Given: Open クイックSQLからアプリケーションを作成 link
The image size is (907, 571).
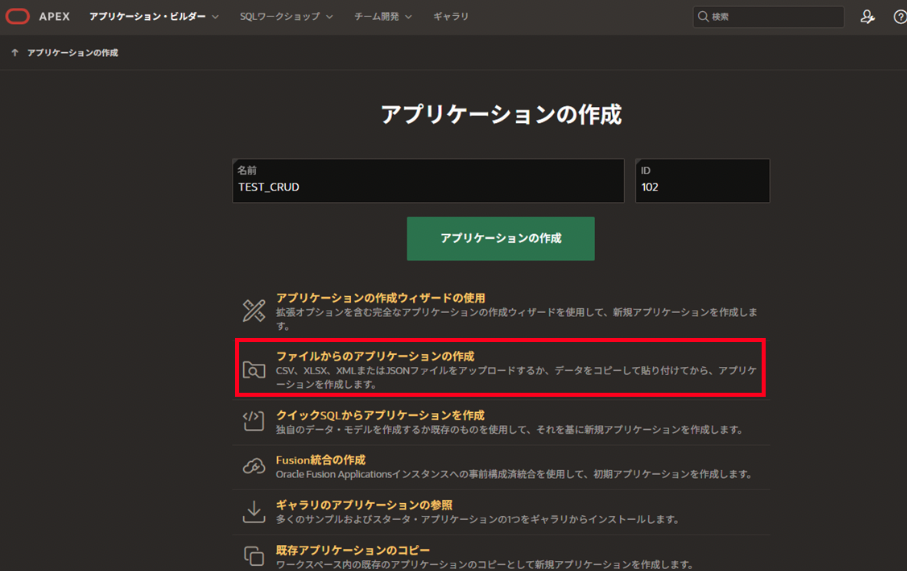Looking at the screenshot, I should [380, 415].
